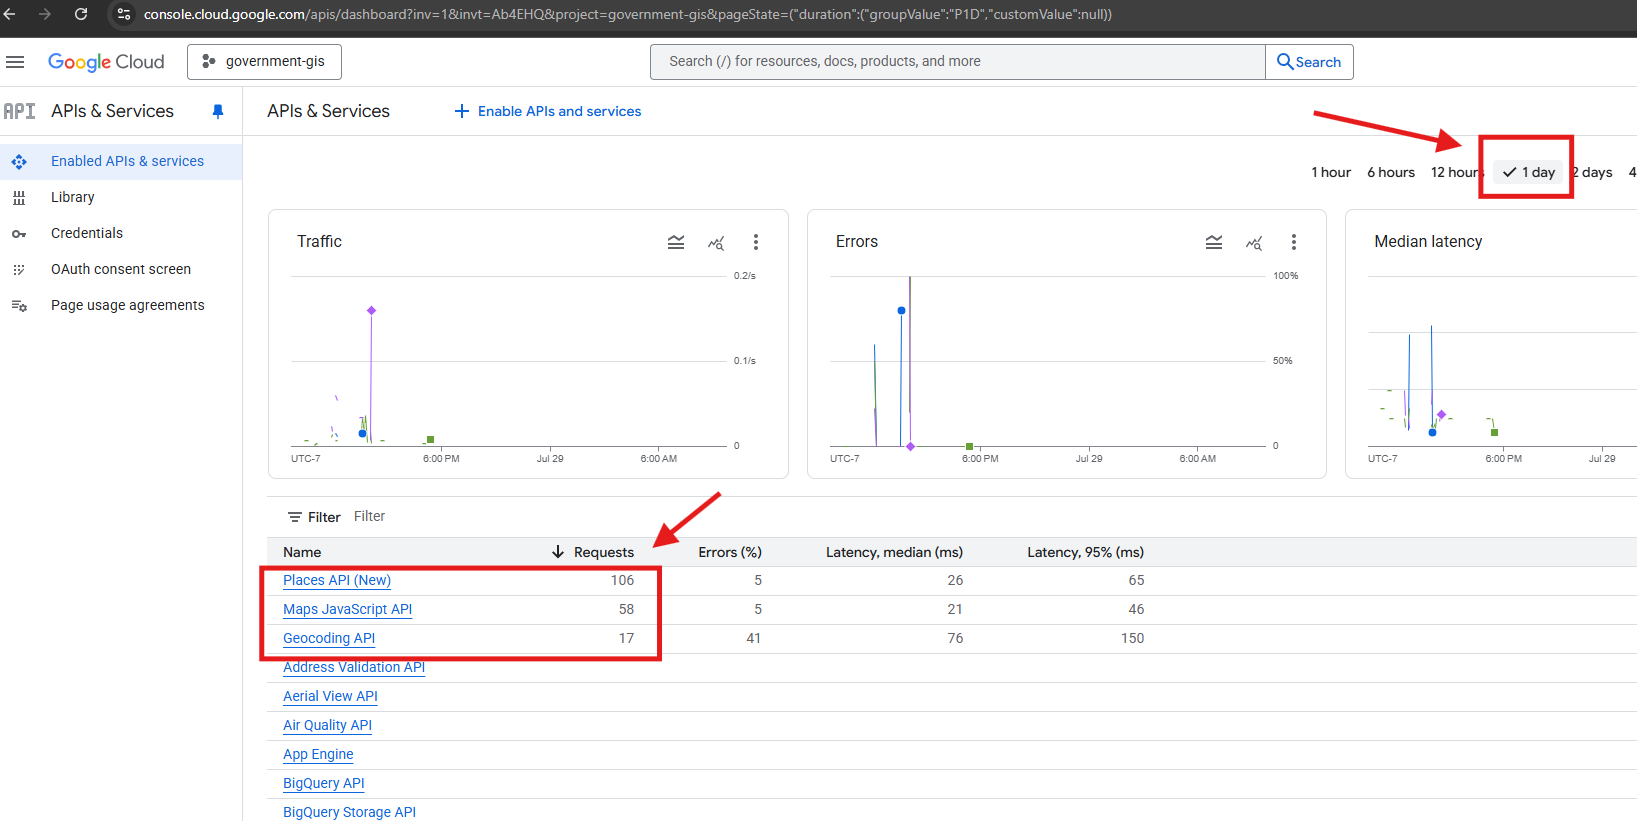Open the main navigation hamburger menu

tap(15, 62)
